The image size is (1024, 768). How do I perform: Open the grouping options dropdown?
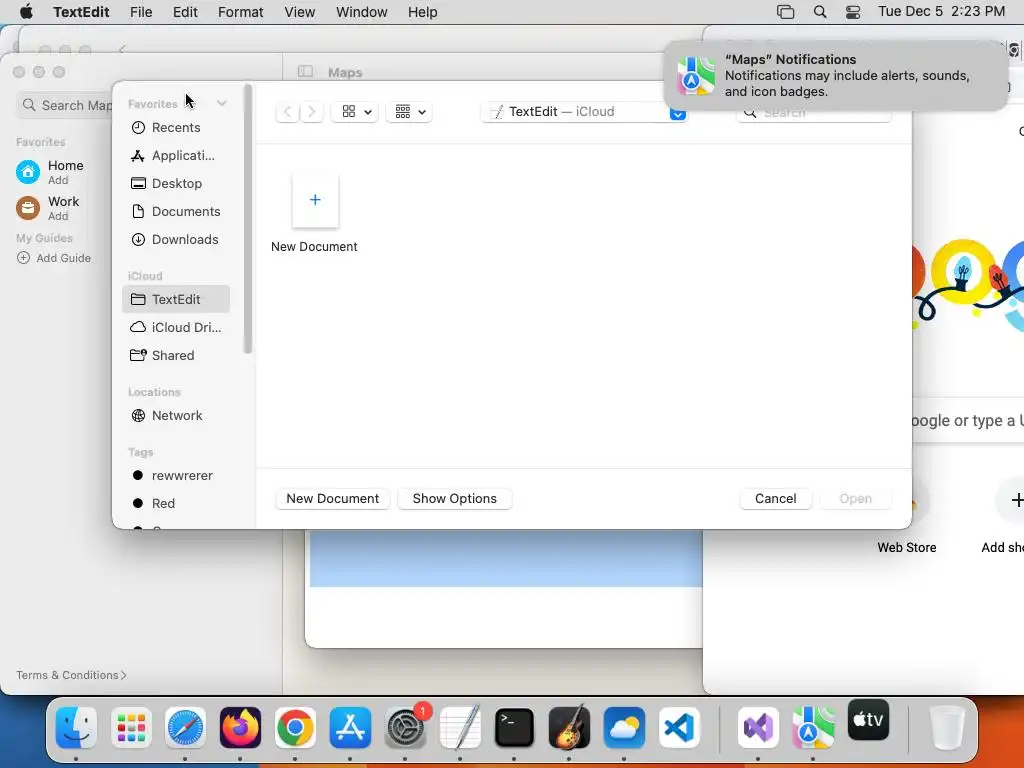(x=410, y=112)
